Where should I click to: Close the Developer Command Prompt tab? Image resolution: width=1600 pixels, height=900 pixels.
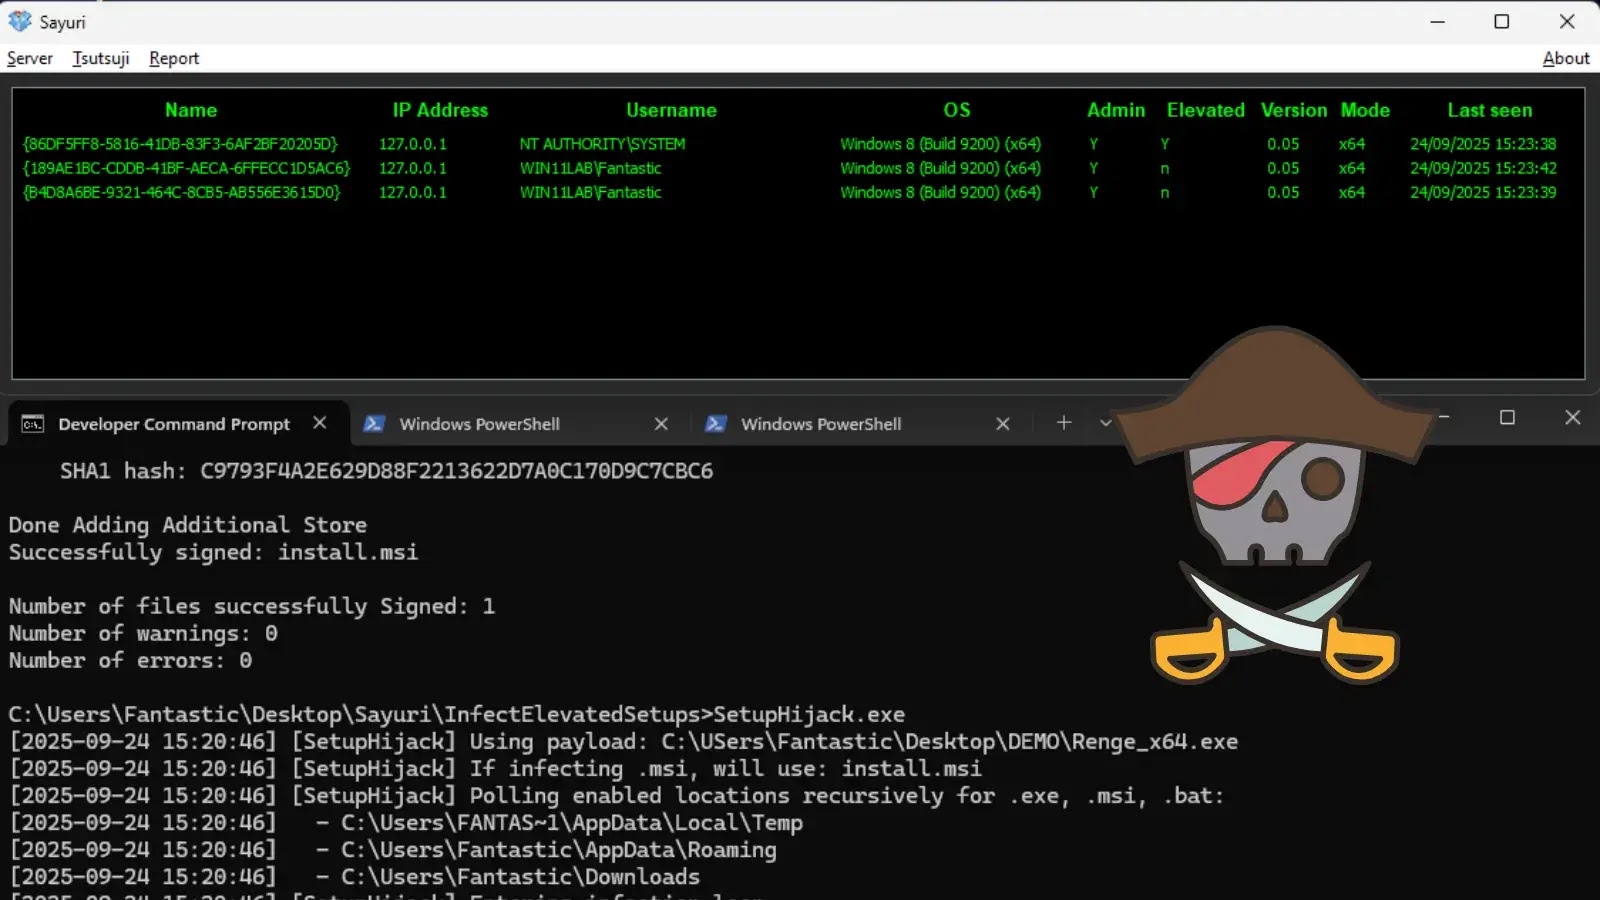[x=319, y=423]
